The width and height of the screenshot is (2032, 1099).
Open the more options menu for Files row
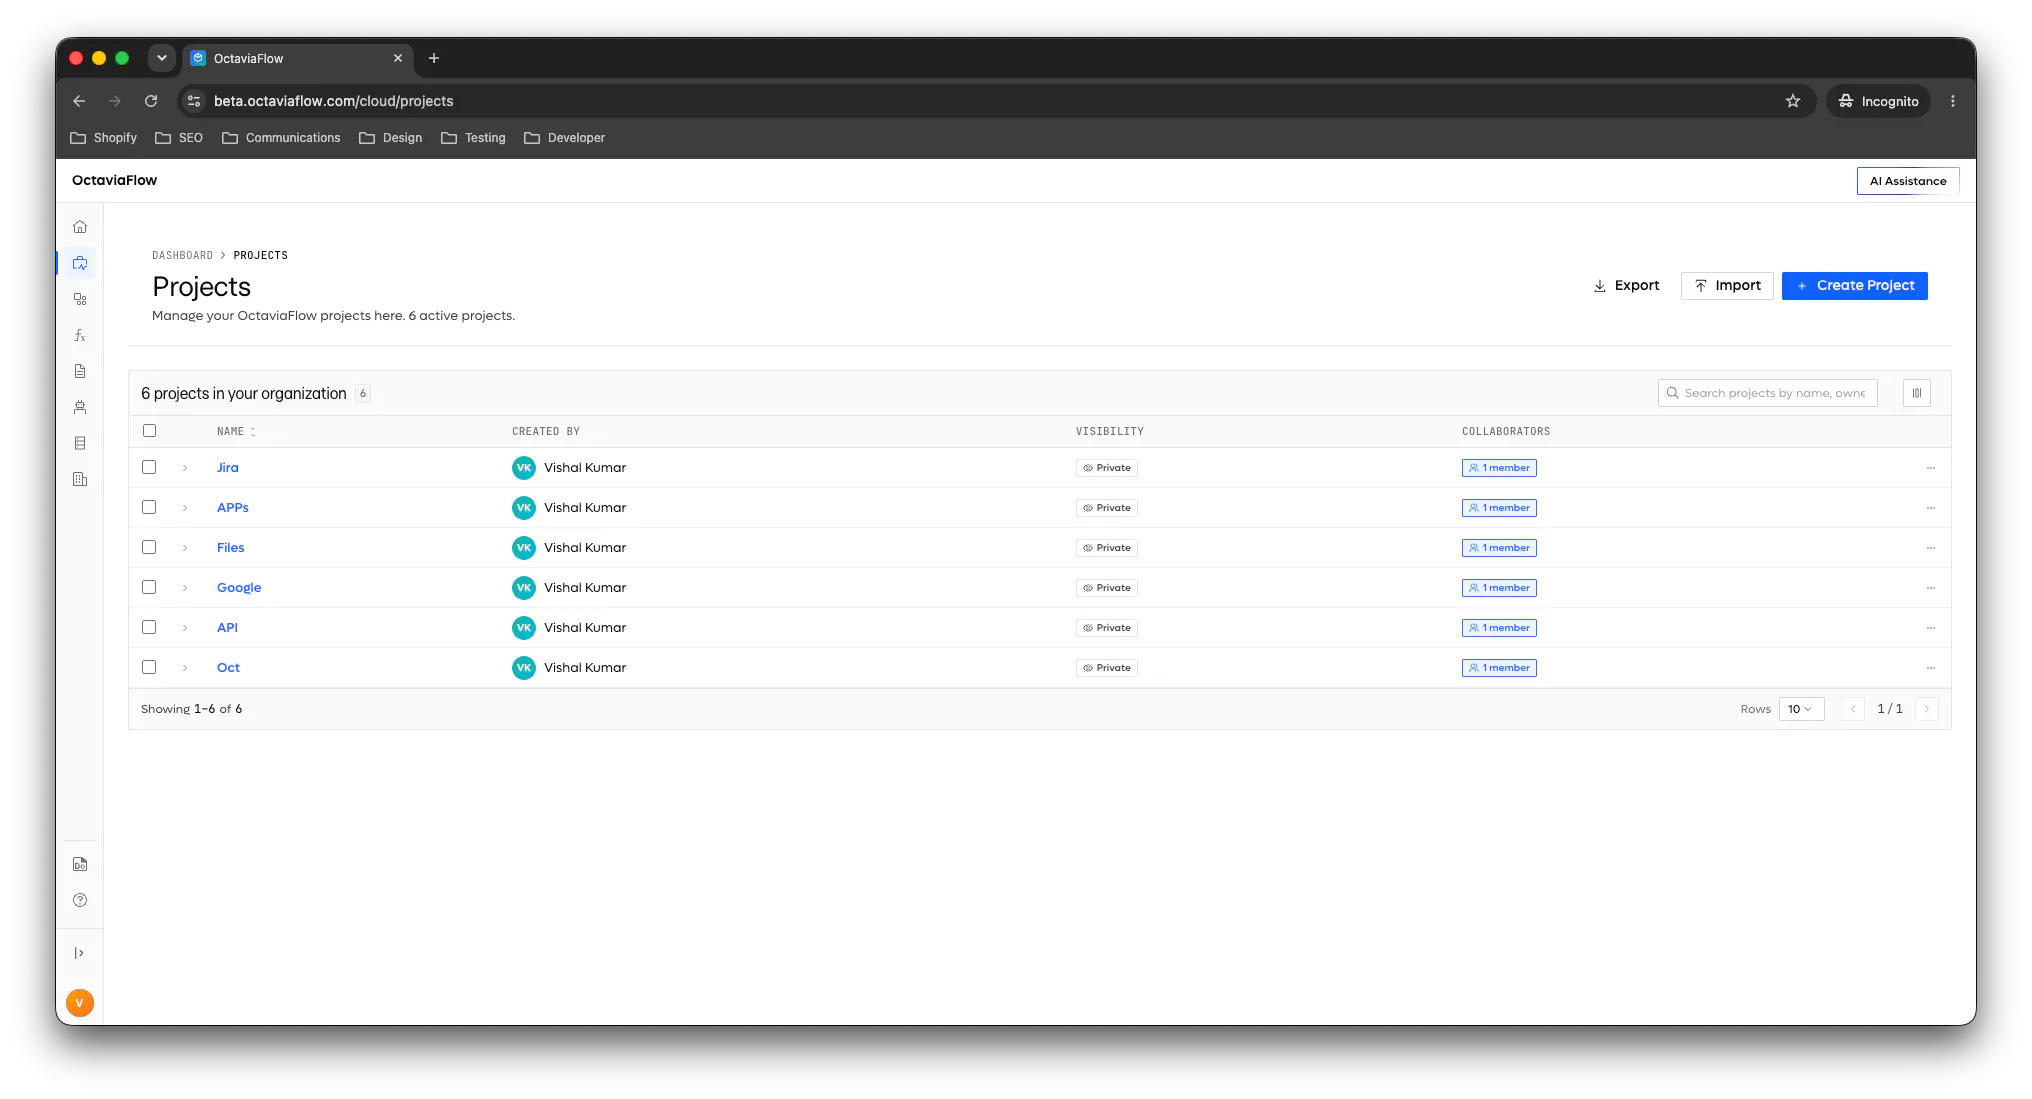coord(1931,548)
